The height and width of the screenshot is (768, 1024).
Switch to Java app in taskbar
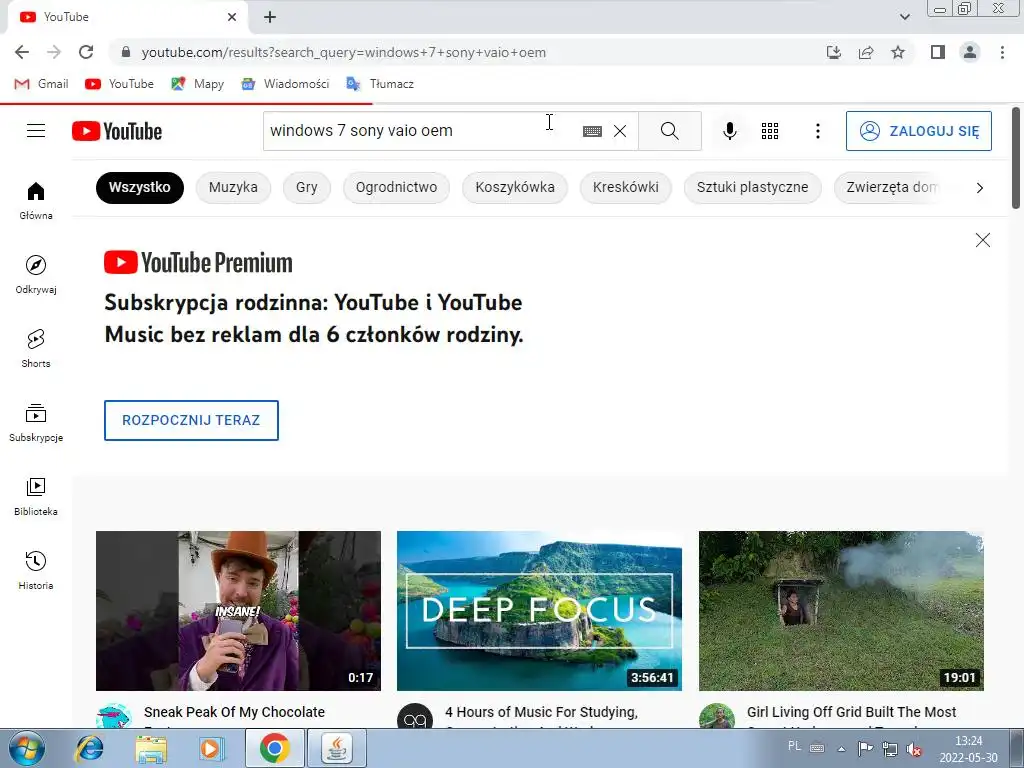pyautogui.click(x=337, y=748)
